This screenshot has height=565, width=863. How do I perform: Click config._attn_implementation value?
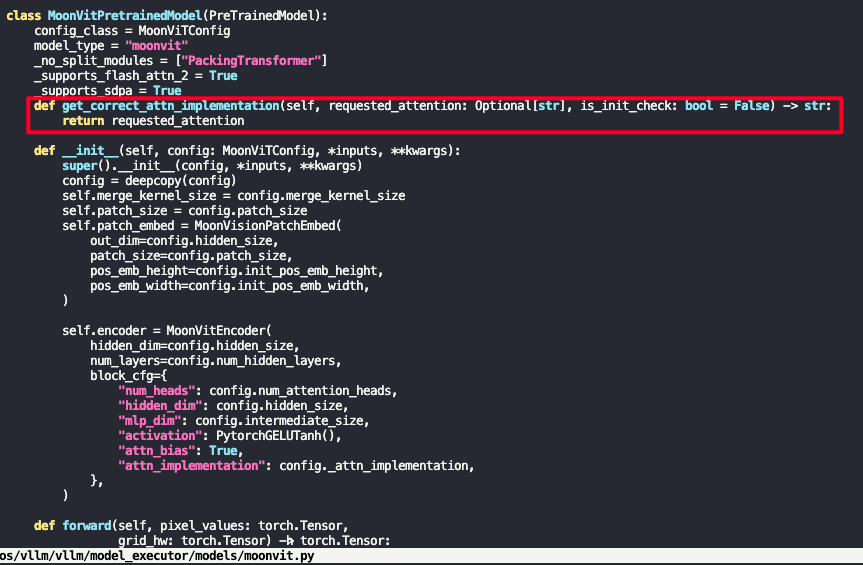(375, 465)
